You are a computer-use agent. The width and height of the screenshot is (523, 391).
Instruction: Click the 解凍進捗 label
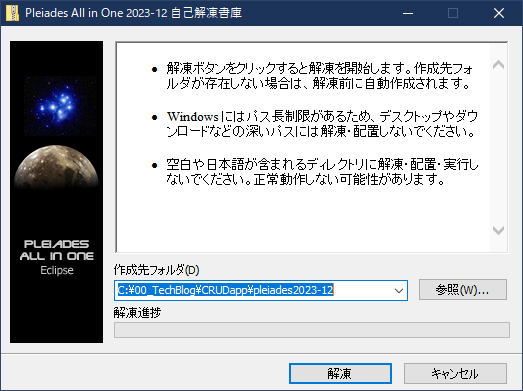coord(137,313)
